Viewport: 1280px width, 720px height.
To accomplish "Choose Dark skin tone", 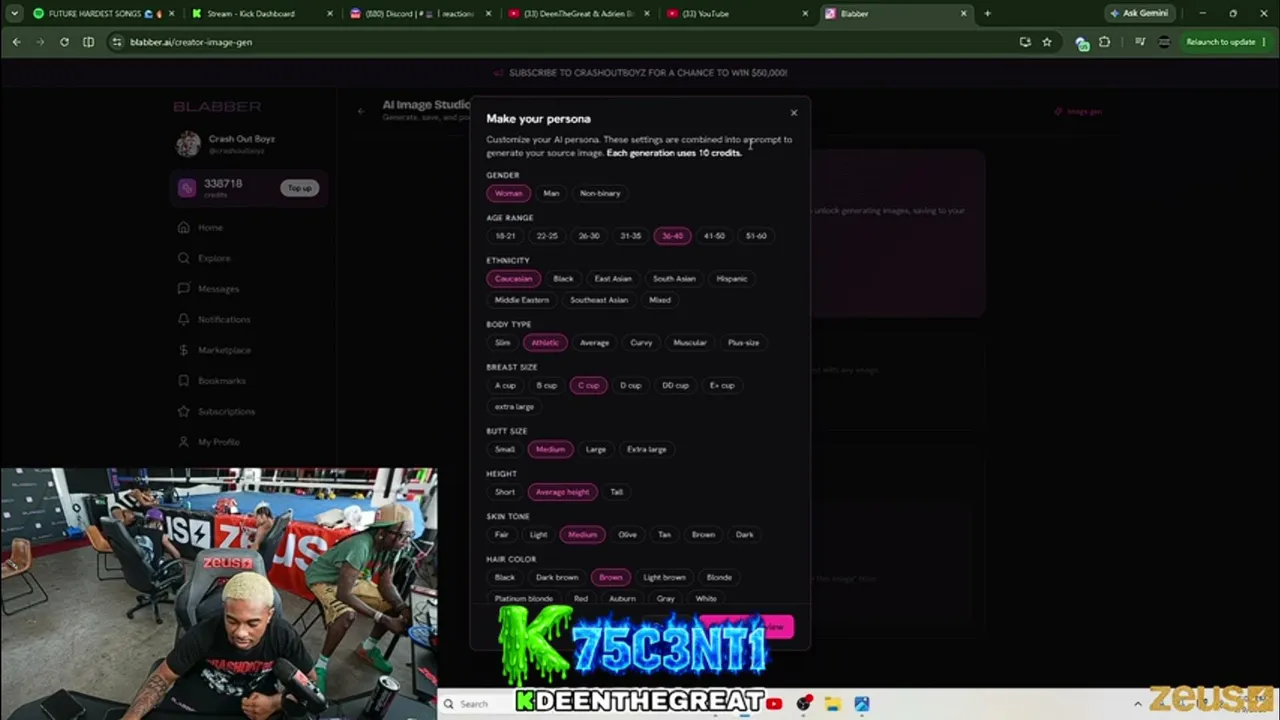I will tap(745, 535).
